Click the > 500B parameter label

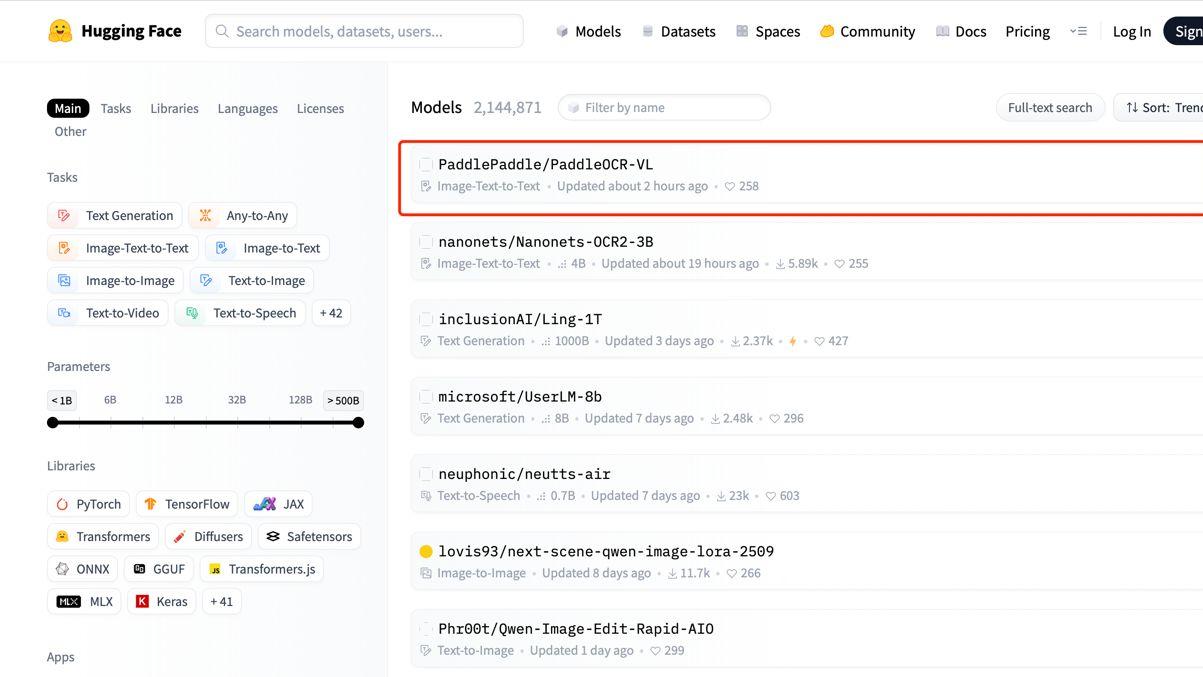343,400
